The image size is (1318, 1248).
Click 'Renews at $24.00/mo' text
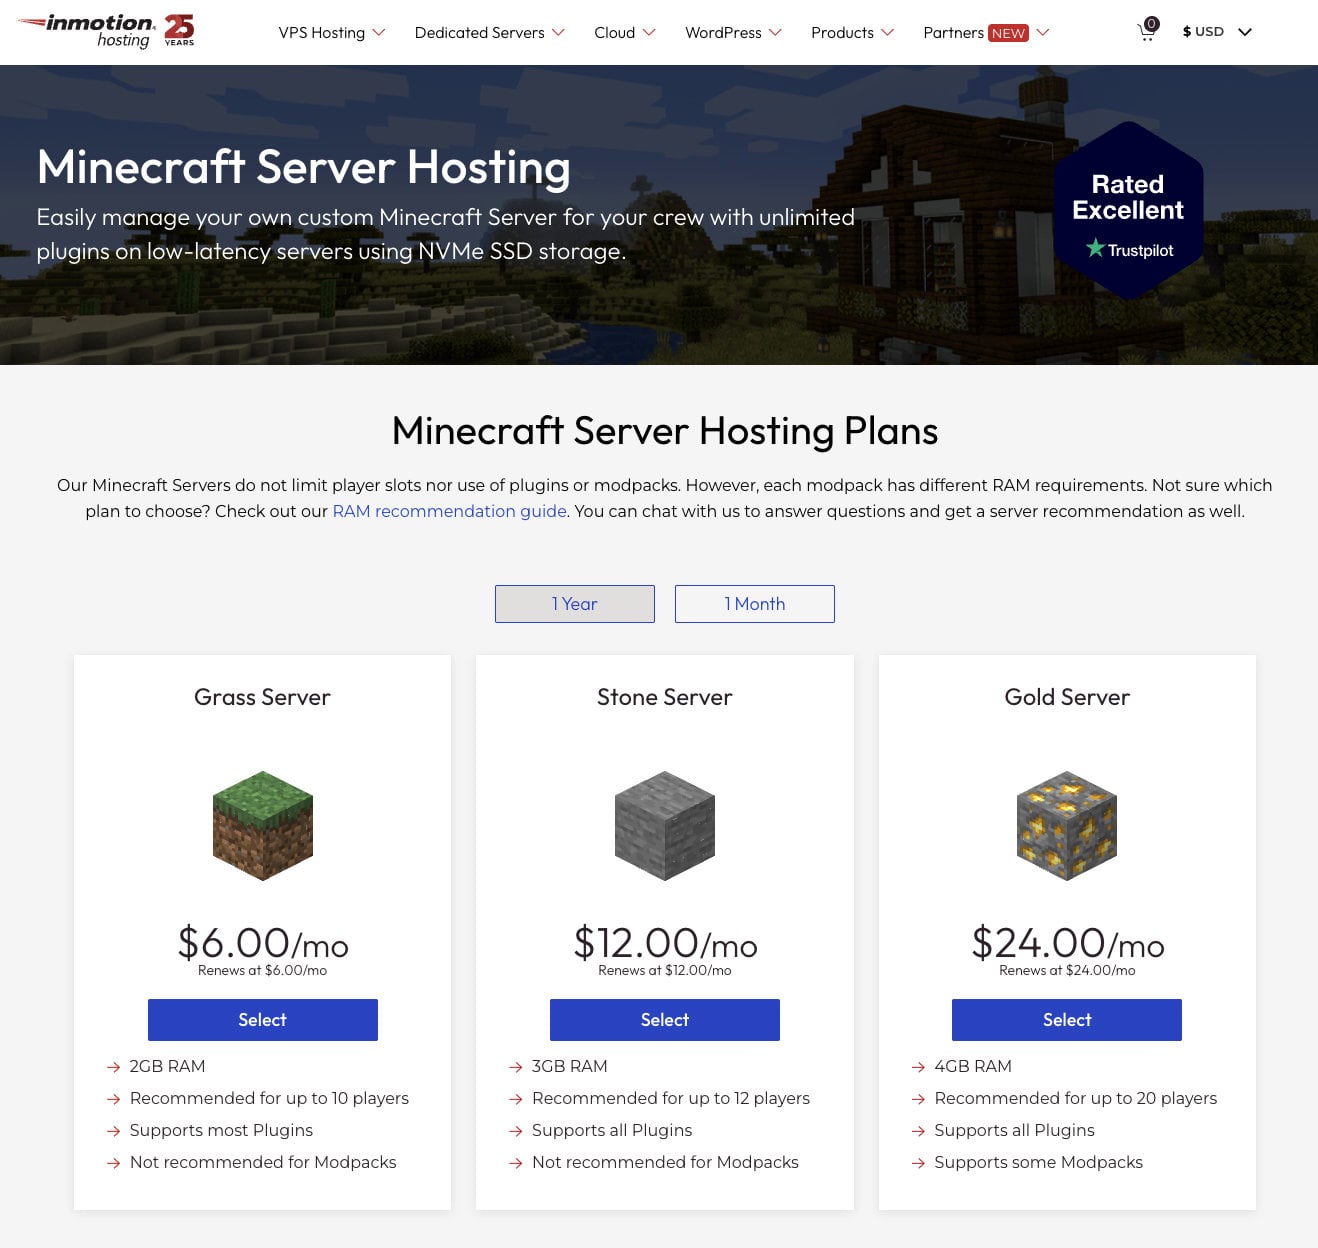(x=1067, y=970)
